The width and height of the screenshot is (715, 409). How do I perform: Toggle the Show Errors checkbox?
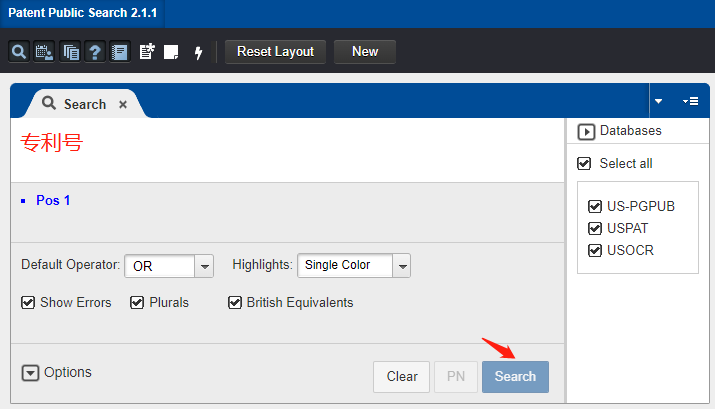coord(28,302)
